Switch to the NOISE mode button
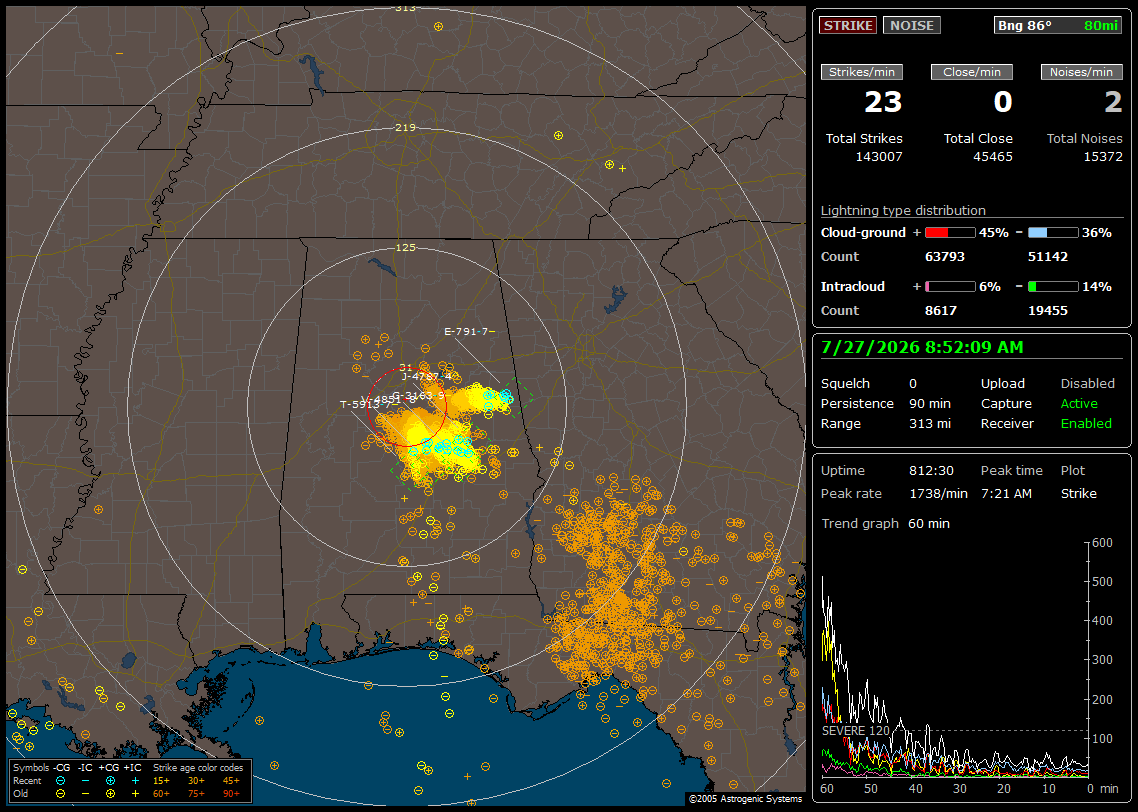 tap(912, 25)
